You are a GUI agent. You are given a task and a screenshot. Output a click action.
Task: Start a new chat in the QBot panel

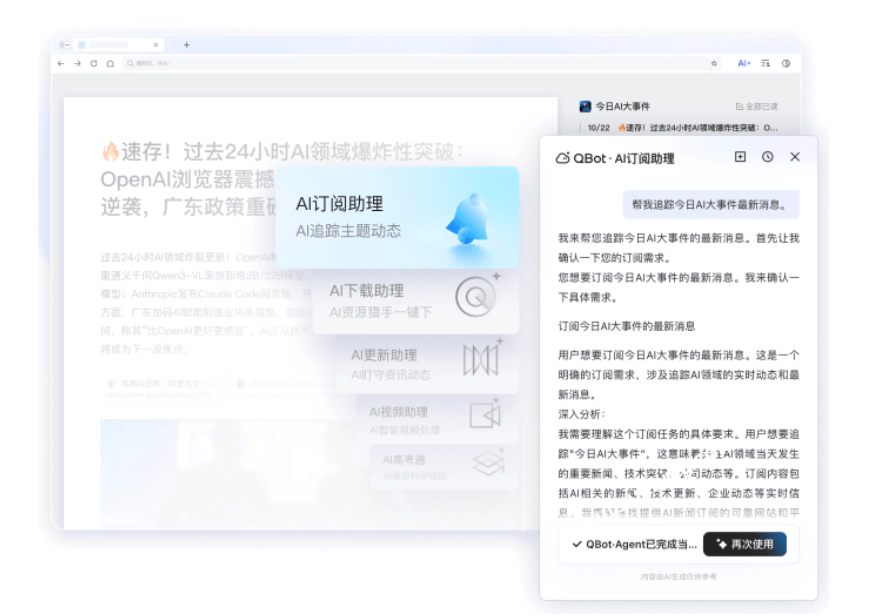point(740,157)
